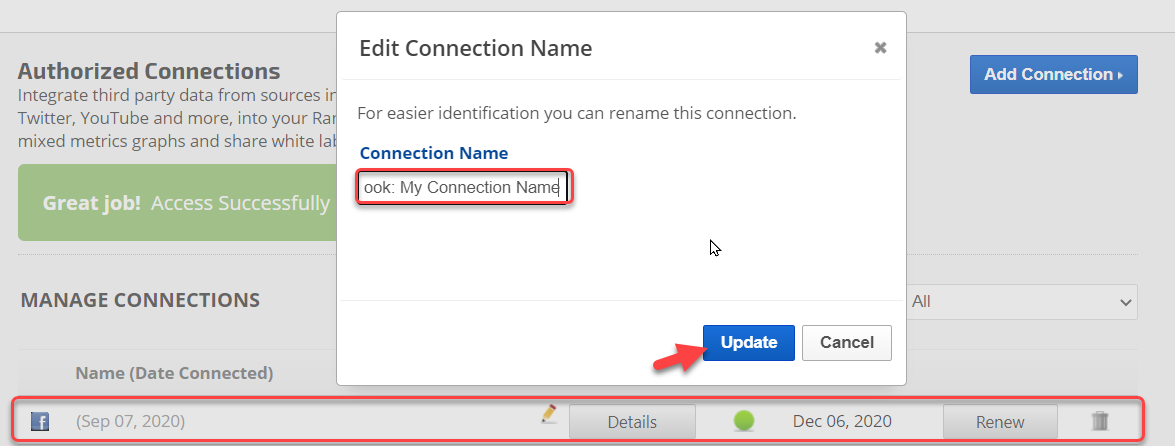Click the Facebook connection icon
Image resolution: width=1175 pixels, height=446 pixels.
point(40,422)
